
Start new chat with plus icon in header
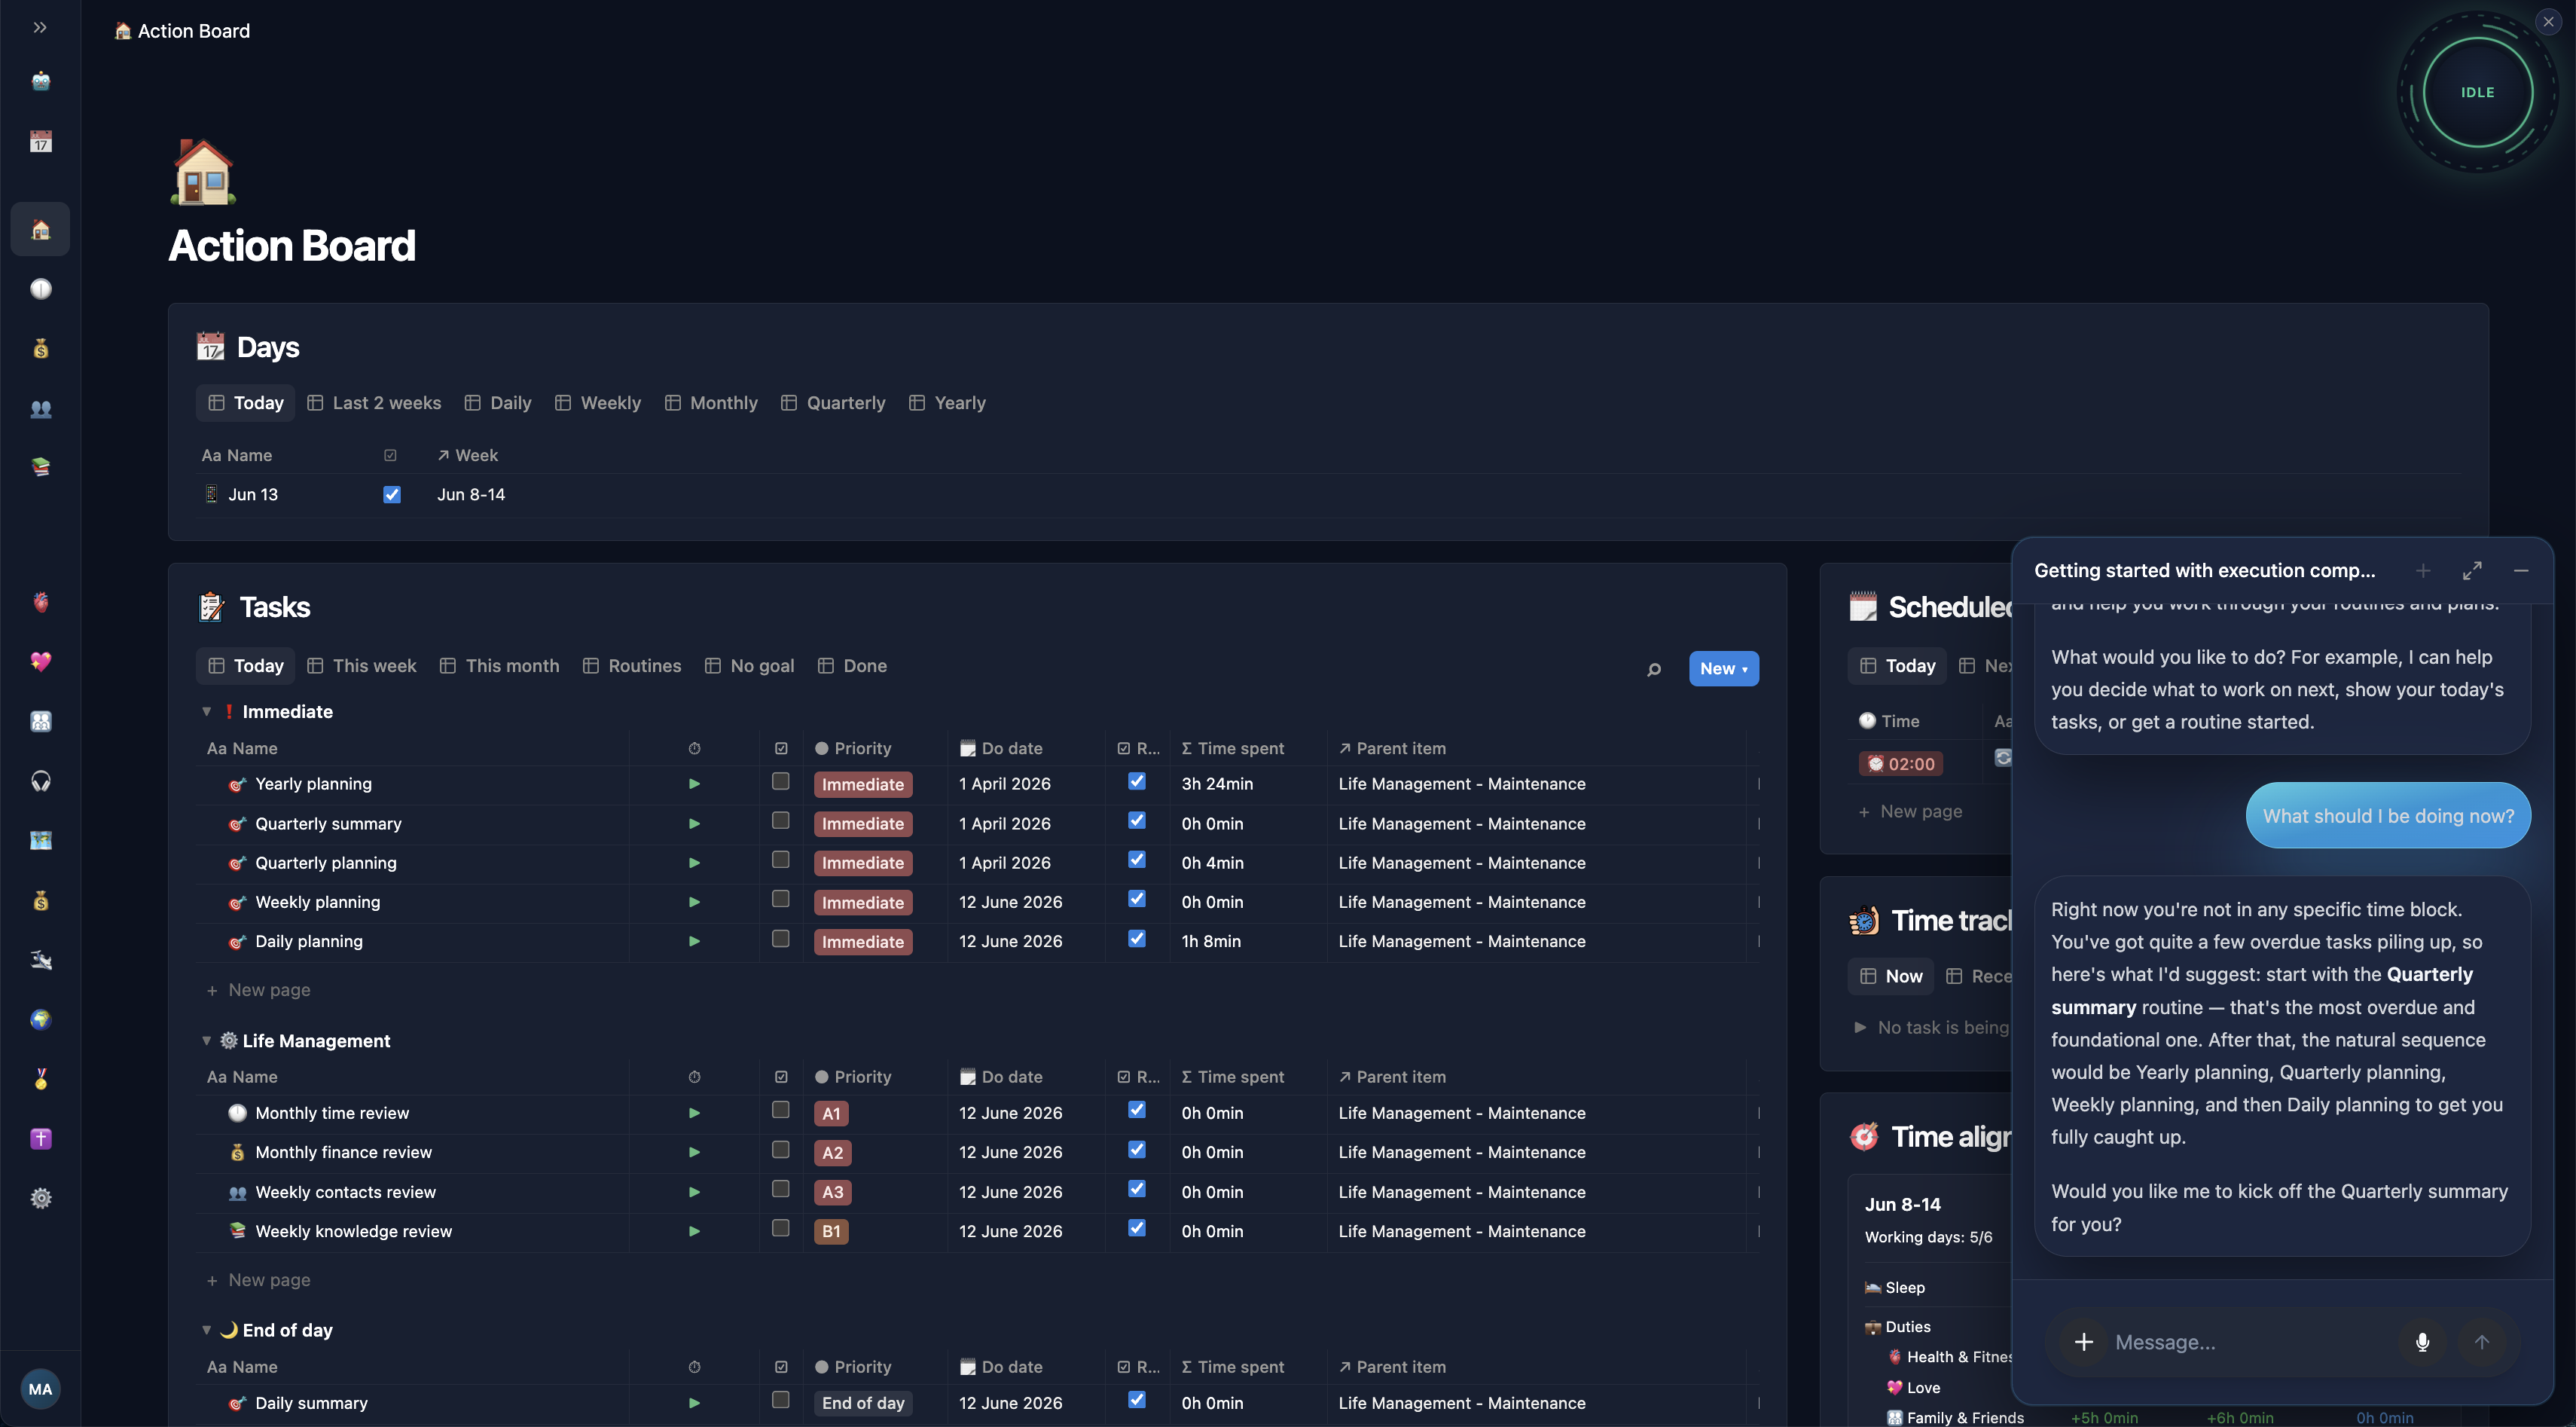[2423, 570]
